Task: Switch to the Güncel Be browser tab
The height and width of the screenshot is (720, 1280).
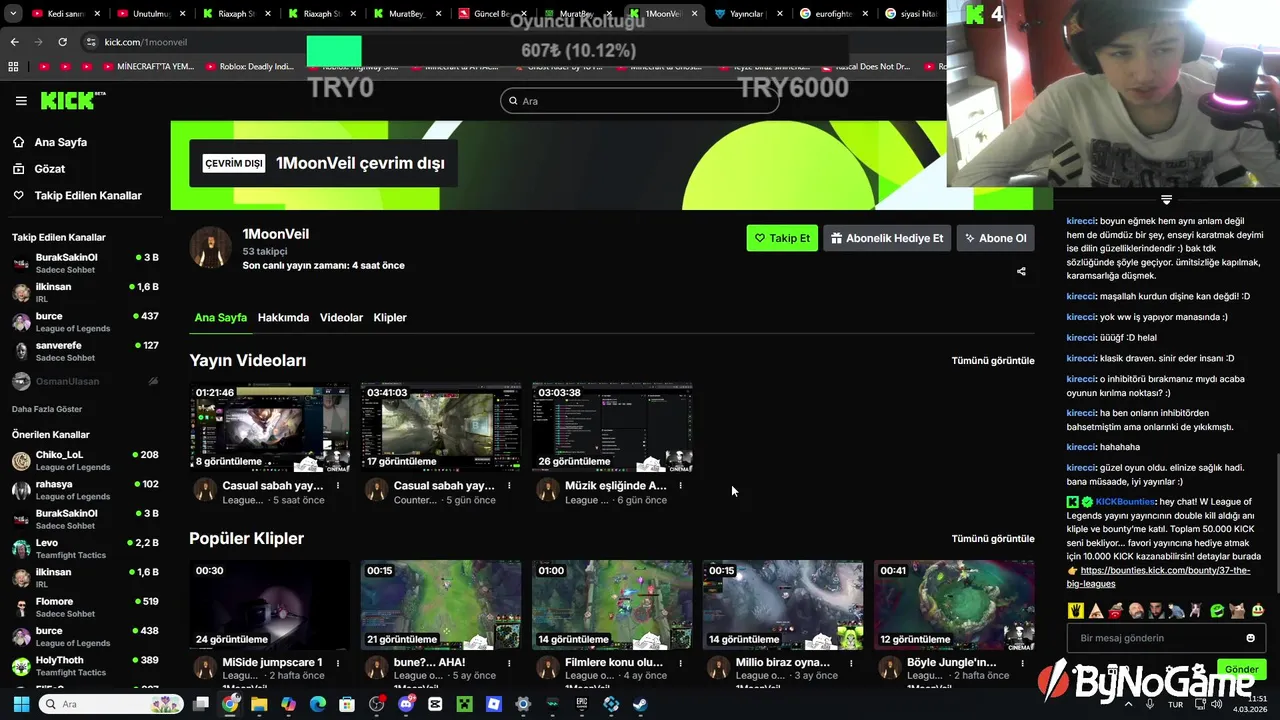Action: (x=492, y=14)
